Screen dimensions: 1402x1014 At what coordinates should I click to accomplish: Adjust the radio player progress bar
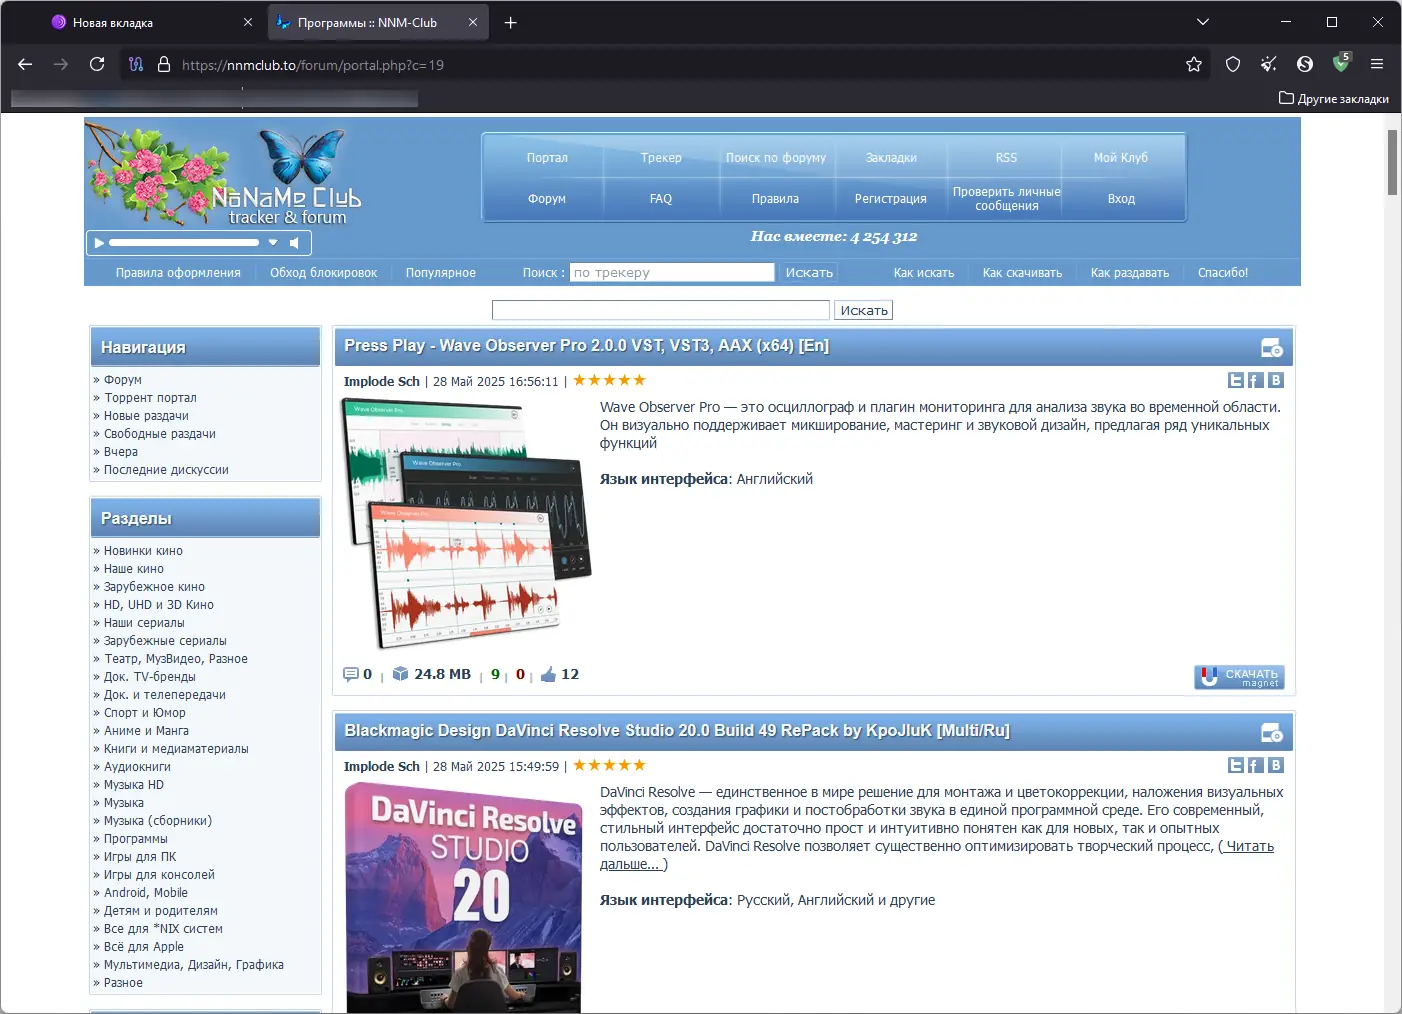point(184,242)
